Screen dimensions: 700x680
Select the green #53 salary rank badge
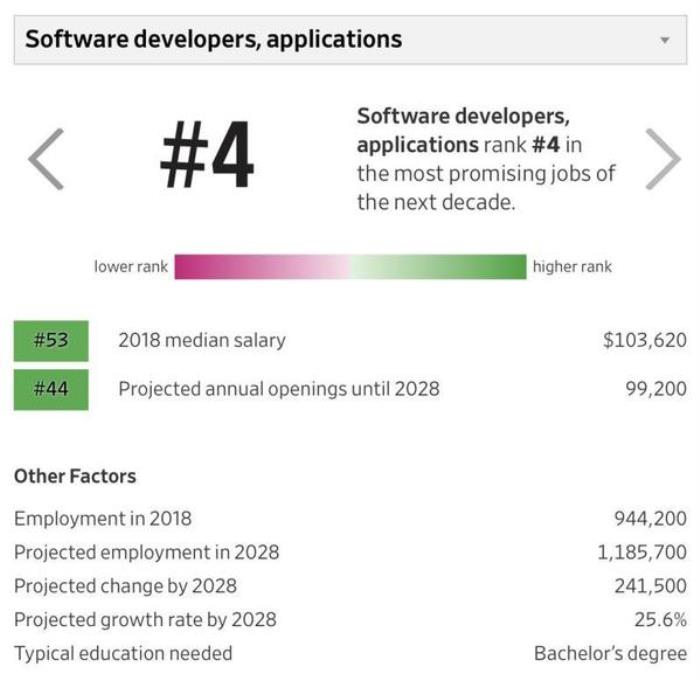[51, 340]
